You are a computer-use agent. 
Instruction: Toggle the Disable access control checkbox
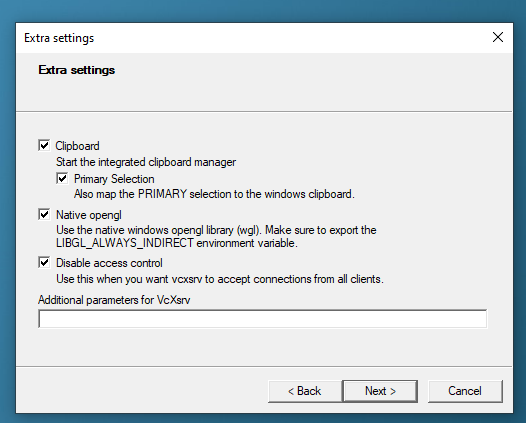44,263
